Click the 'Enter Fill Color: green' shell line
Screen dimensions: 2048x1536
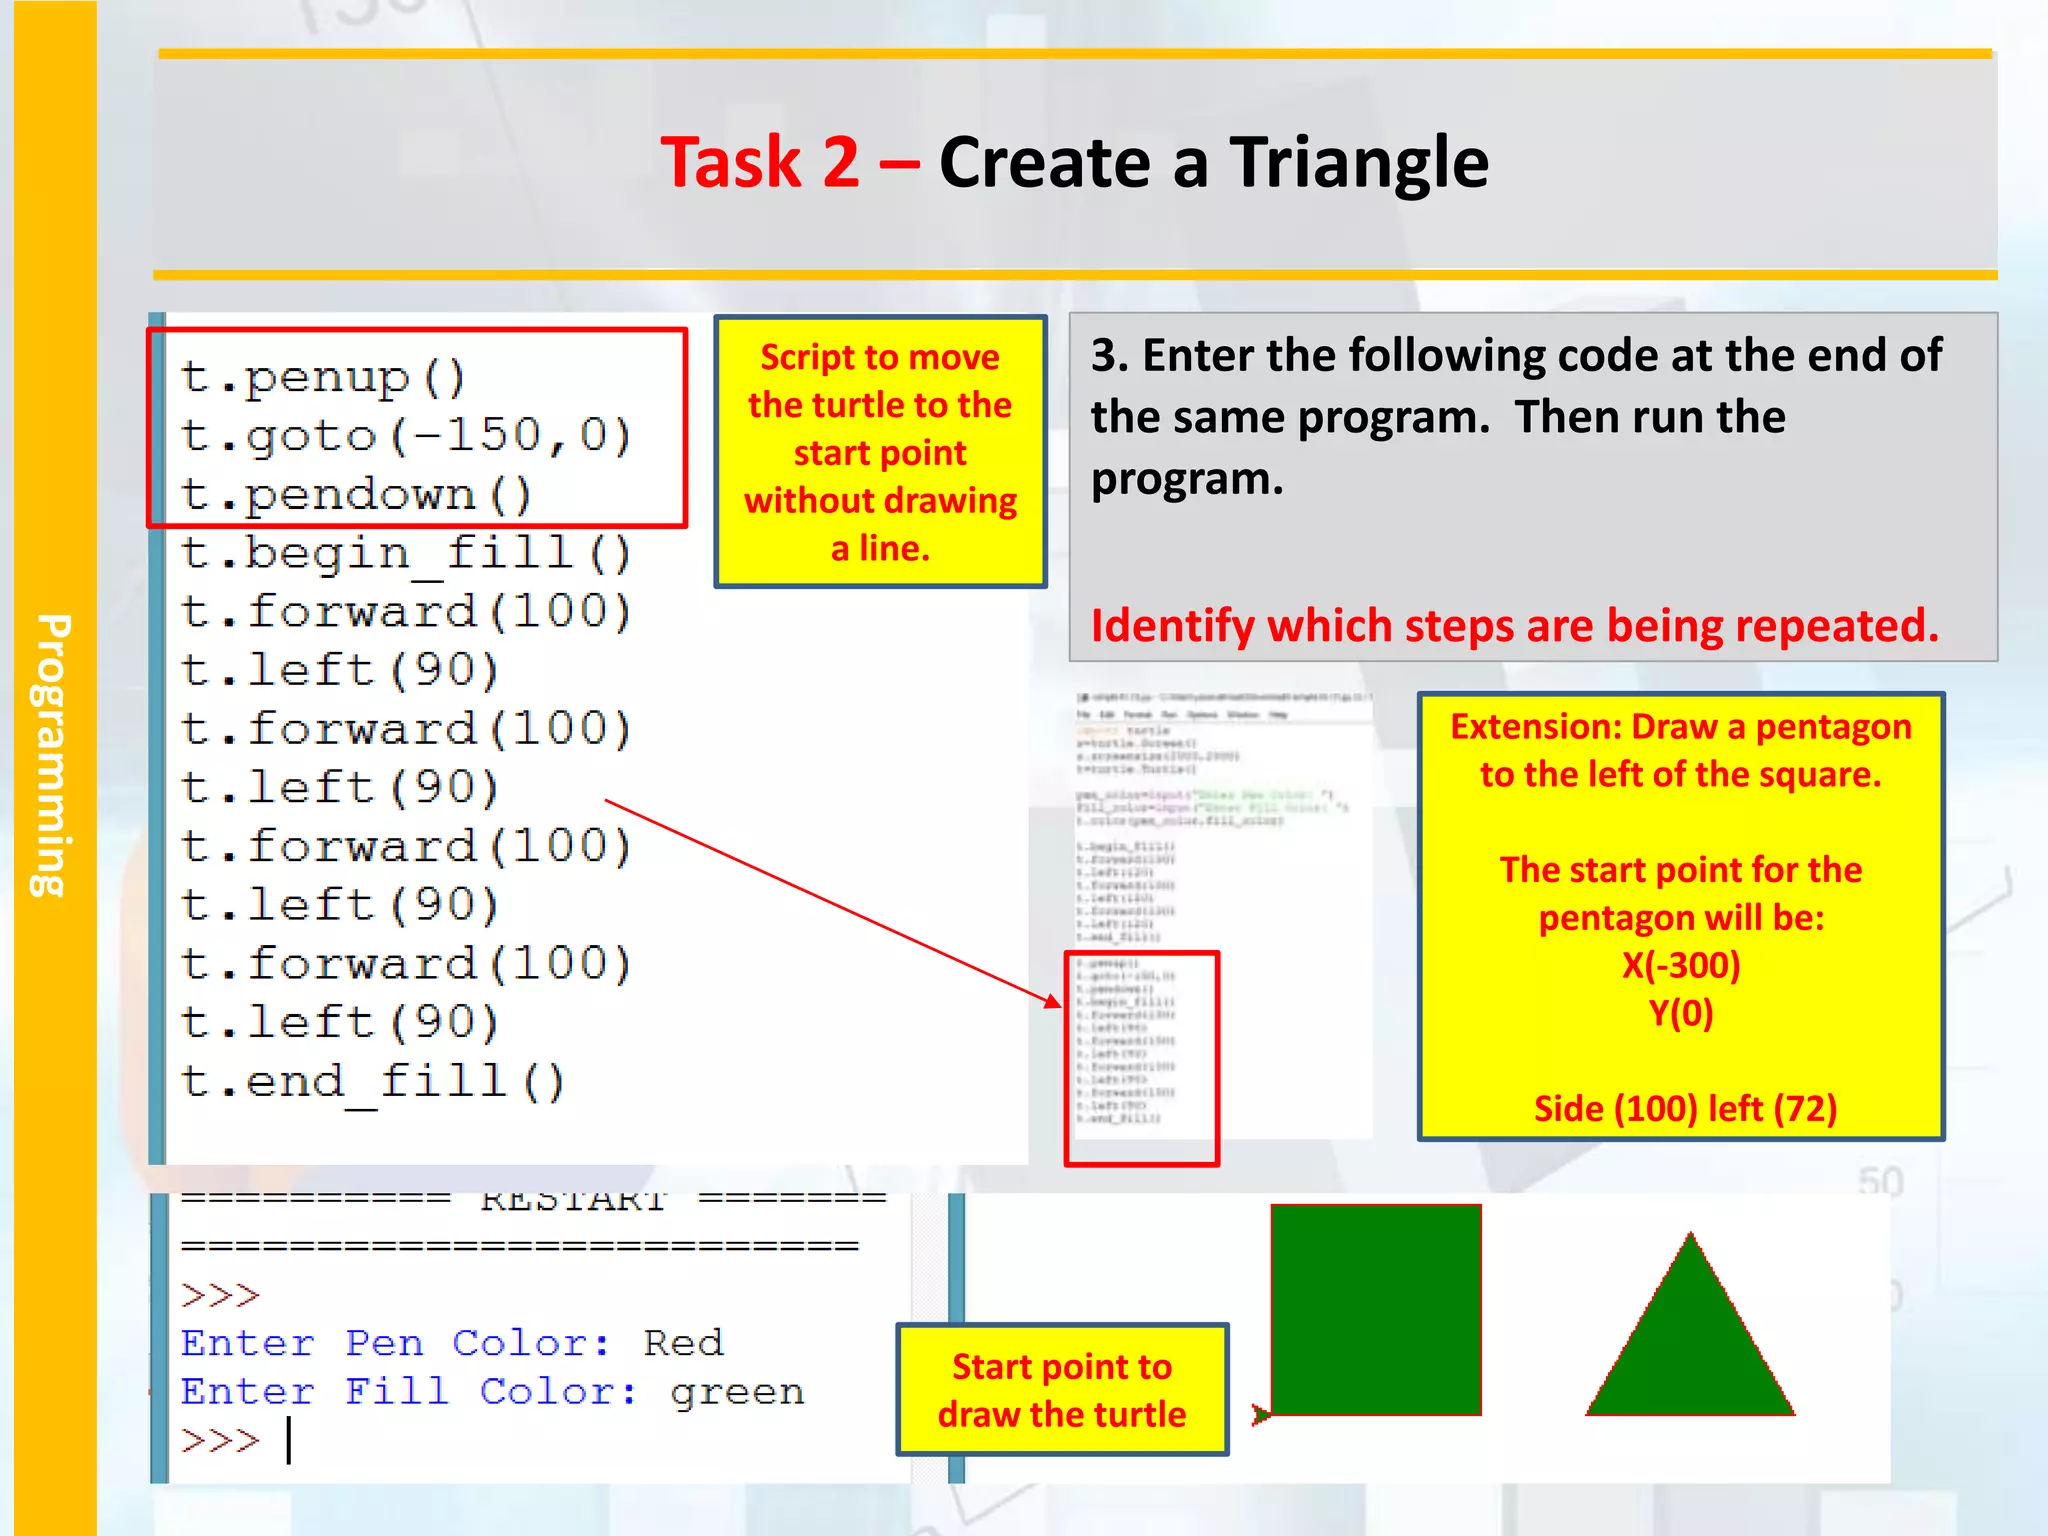point(492,1392)
